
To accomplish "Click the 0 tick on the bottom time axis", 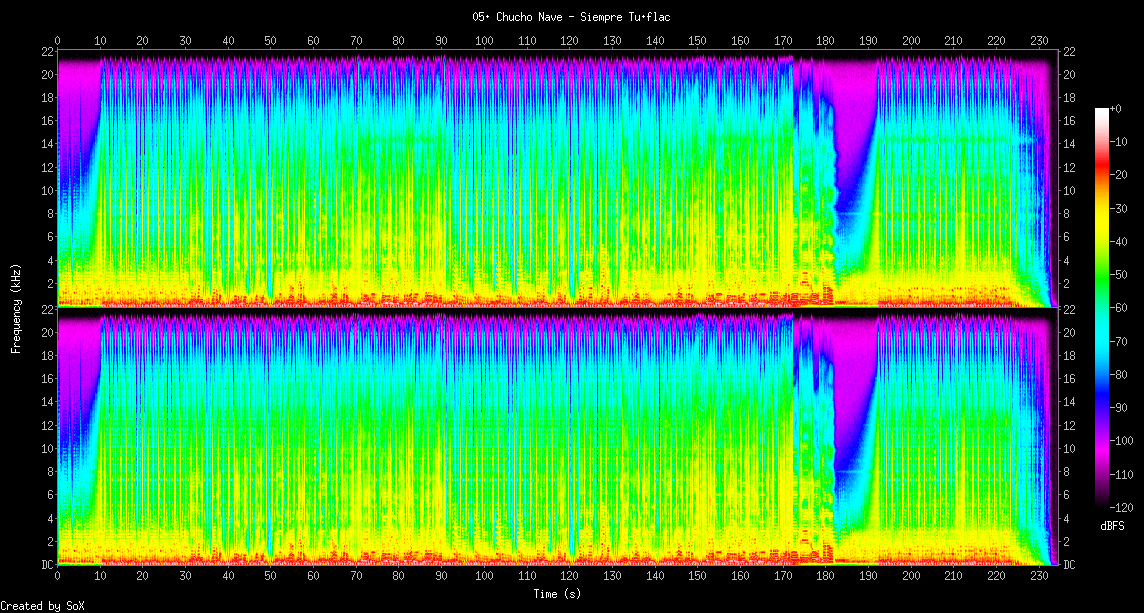I will 57,576.
